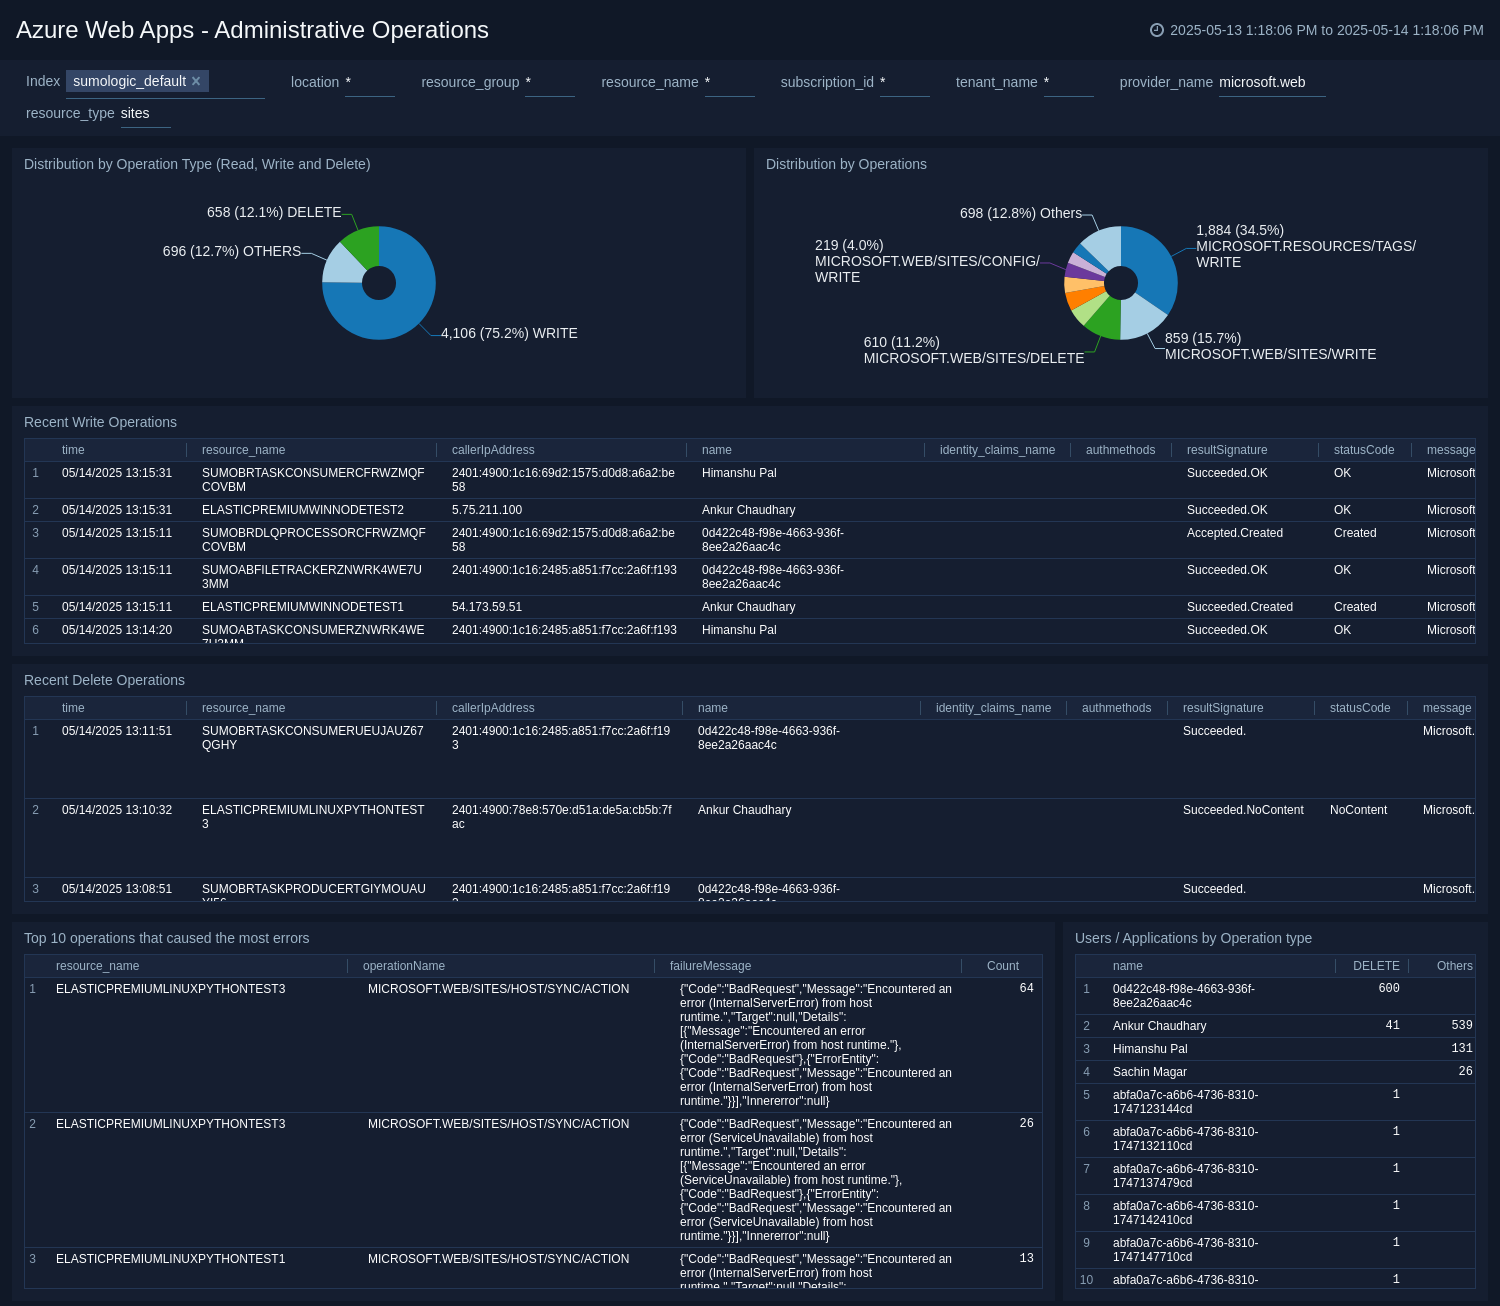Click the 05/14/2025 13:10:32 delete time cell

coord(117,810)
